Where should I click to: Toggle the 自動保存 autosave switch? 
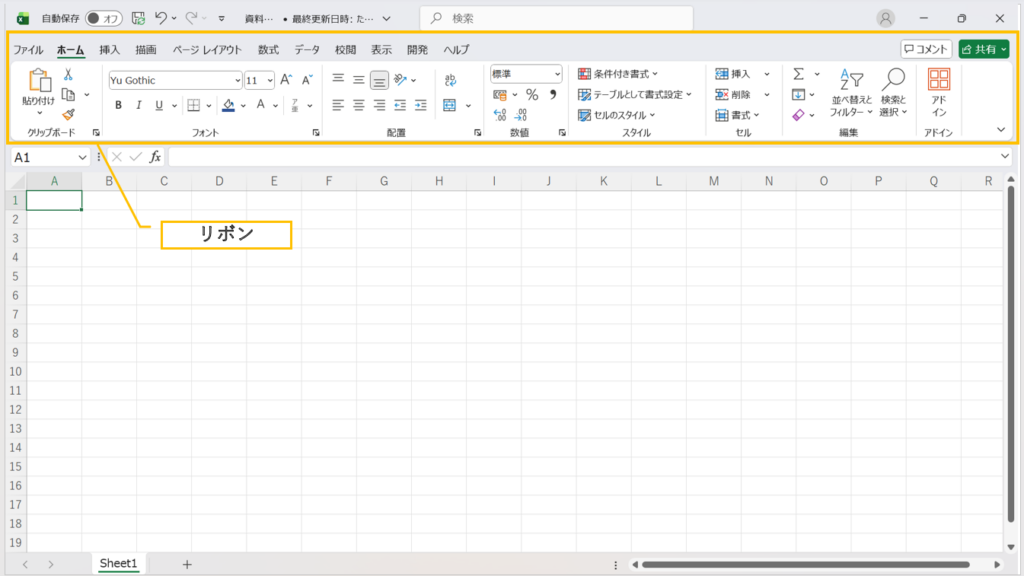[x=104, y=18]
